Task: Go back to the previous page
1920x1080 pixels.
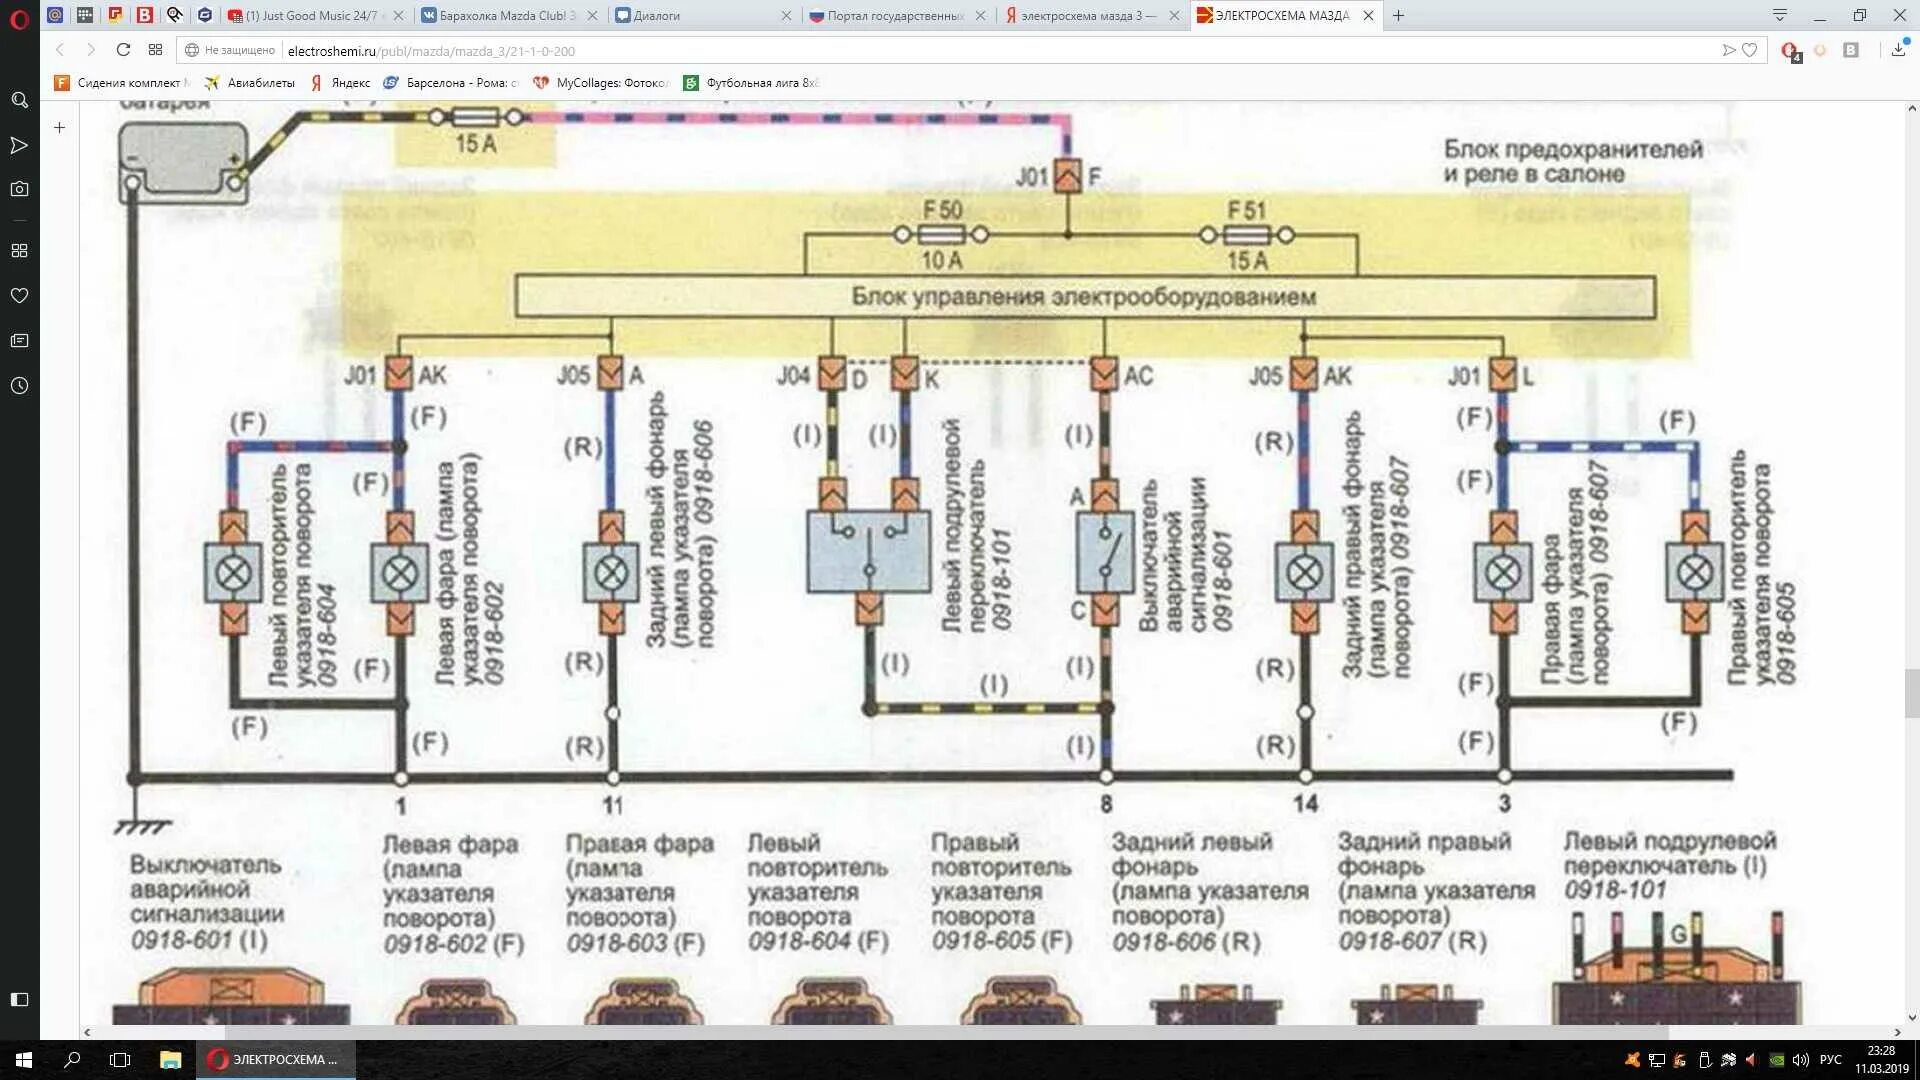Action: 59,50
